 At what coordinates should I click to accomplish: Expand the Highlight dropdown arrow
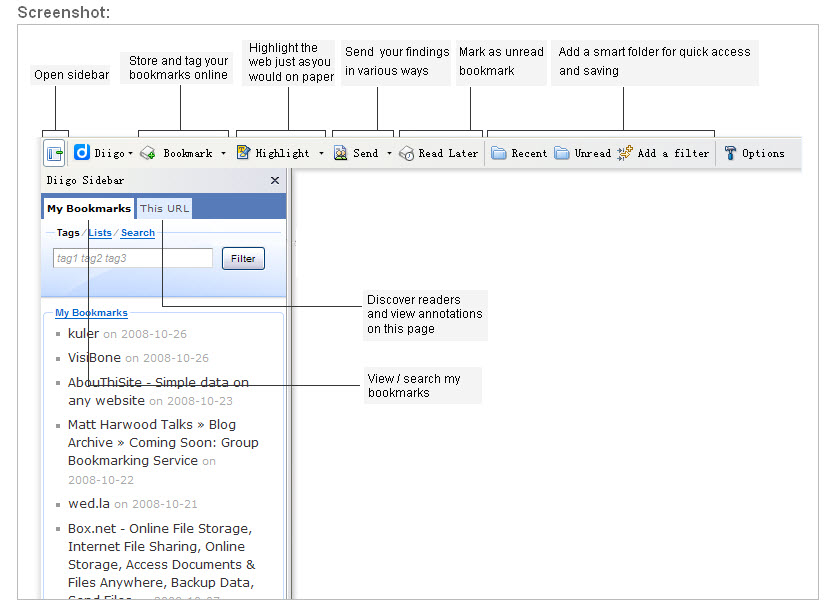321,154
